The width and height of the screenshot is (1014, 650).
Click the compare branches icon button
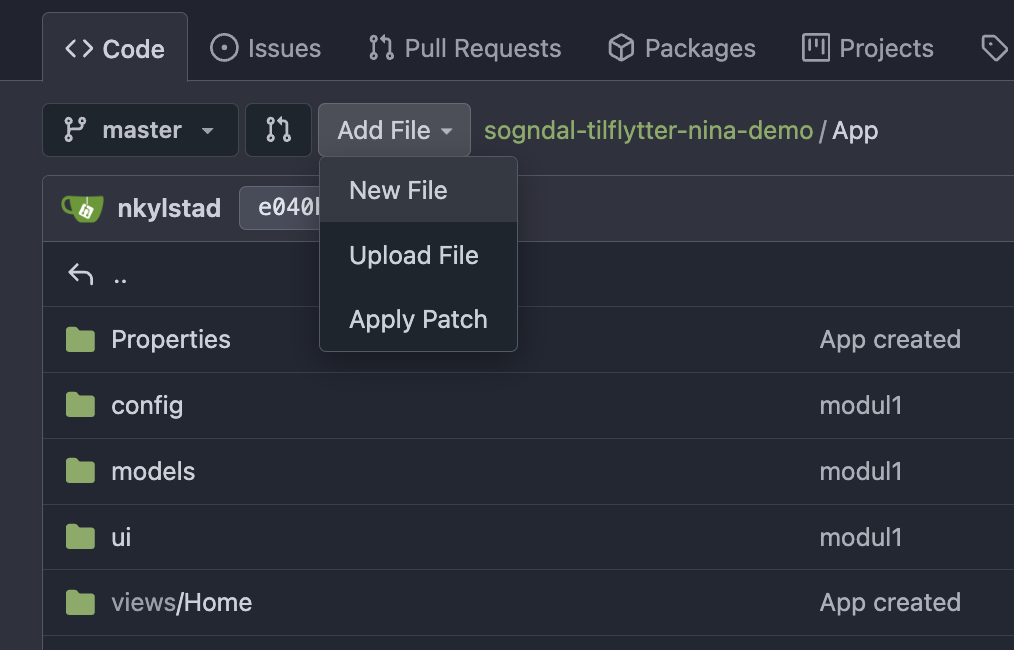[x=279, y=130]
